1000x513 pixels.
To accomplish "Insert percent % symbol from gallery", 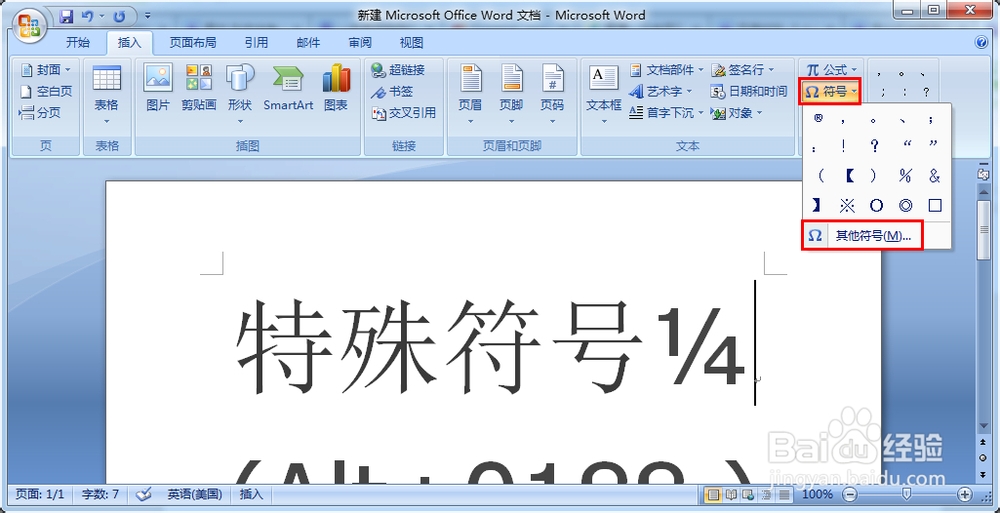I will (905, 175).
